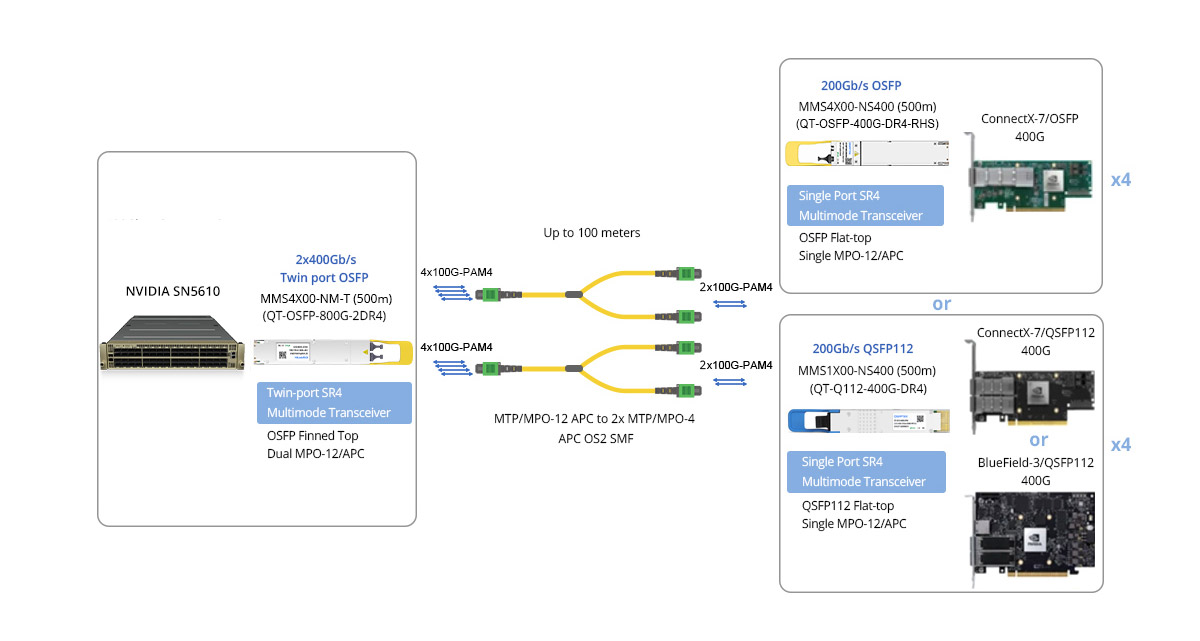Select '2x100G-PAM4' label beside the upper cable
The image size is (1200, 641).
736,287
